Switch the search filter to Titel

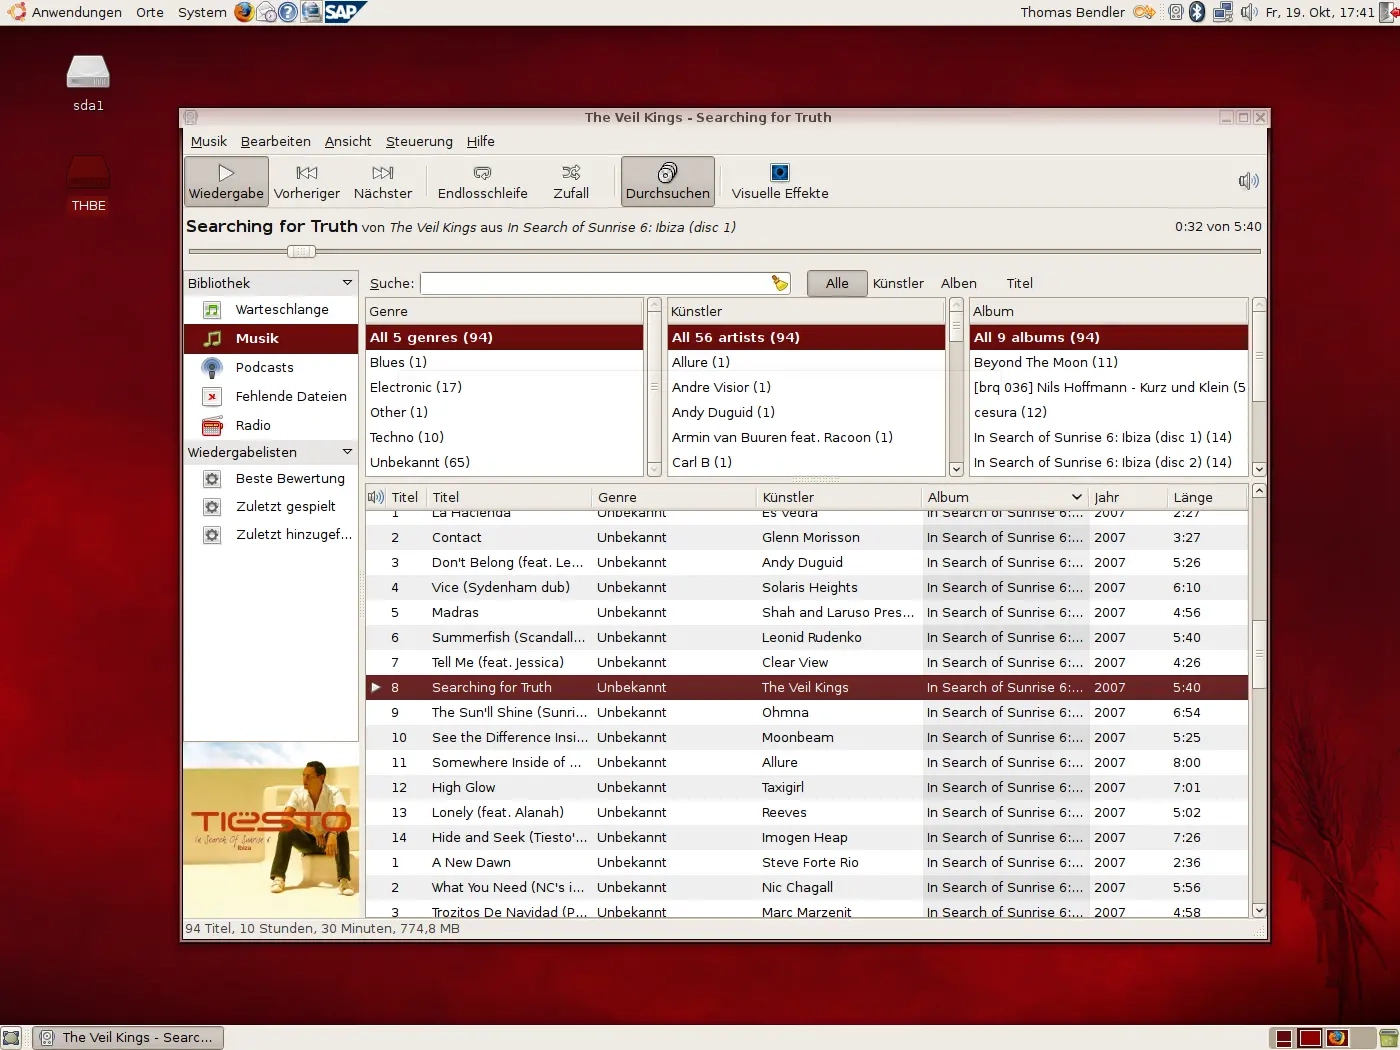click(x=1019, y=283)
